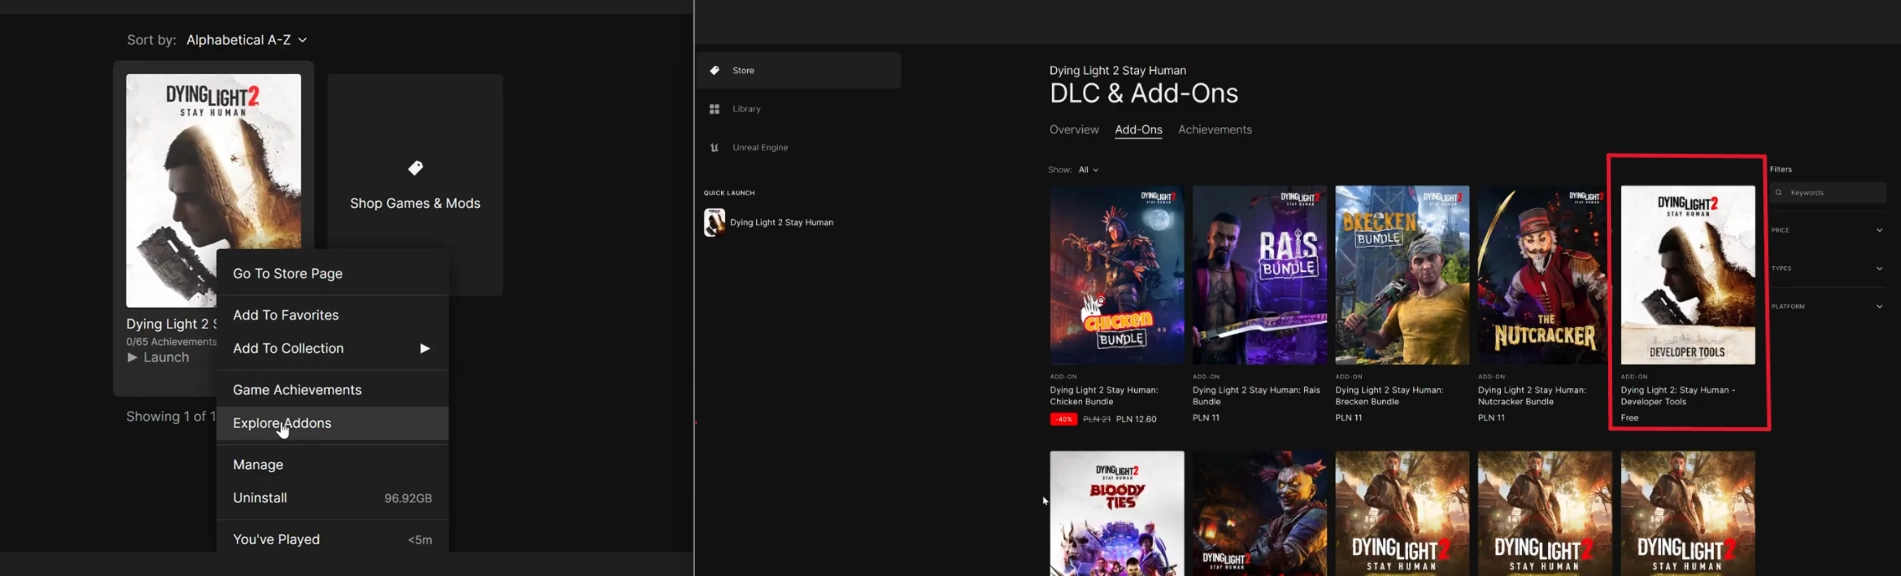This screenshot has height=576, width=1901.
Task: Switch to the Overview tab
Action: 1073,130
